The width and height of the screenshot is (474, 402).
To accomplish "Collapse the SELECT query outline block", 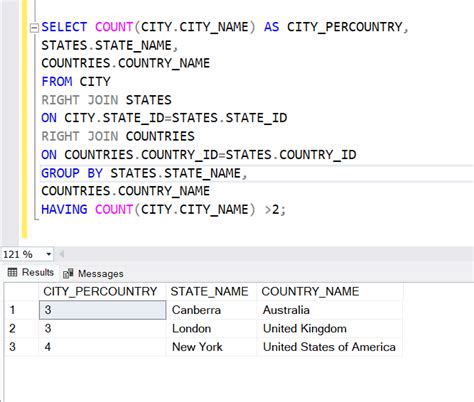I will tap(34, 28).
